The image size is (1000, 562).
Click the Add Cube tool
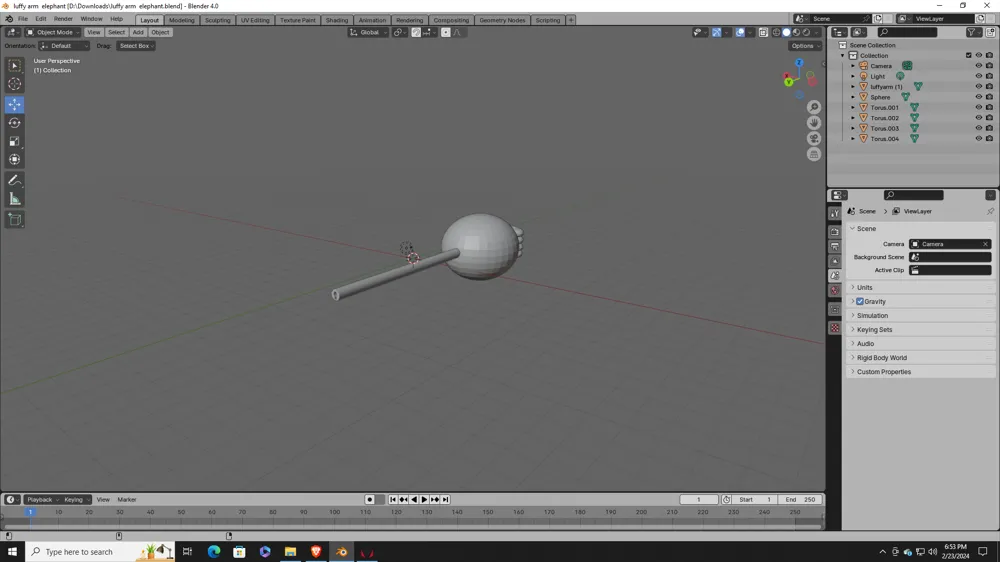[x=15, y=219]
